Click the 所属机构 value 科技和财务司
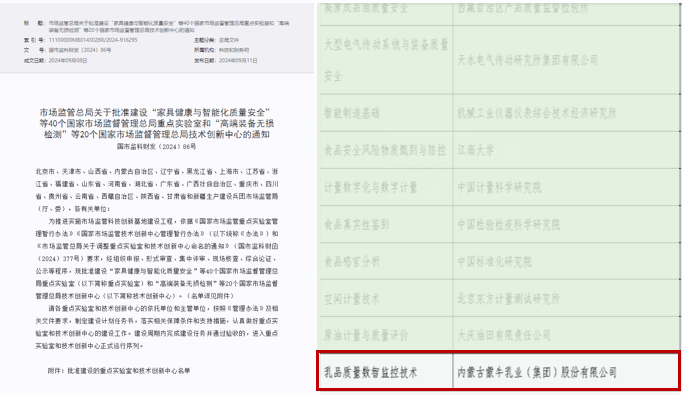This screenshot has height=395, width=682. coord(234,50)
